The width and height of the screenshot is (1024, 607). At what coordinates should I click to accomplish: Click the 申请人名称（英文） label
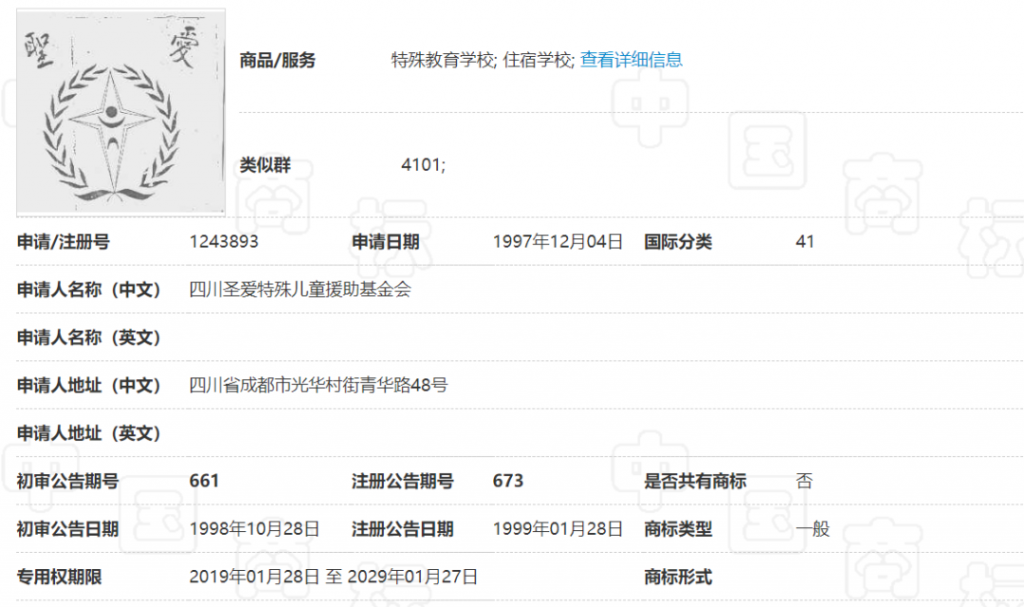(89, 338)
